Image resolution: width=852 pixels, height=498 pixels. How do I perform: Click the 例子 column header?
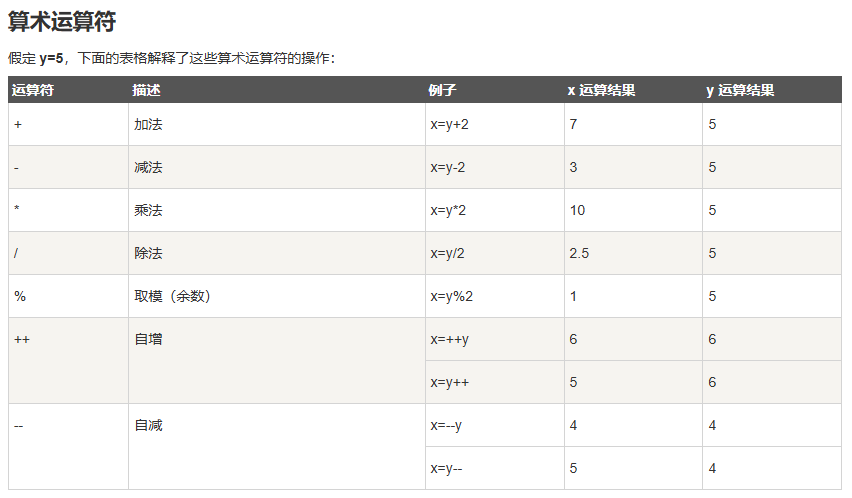point(442,90)
